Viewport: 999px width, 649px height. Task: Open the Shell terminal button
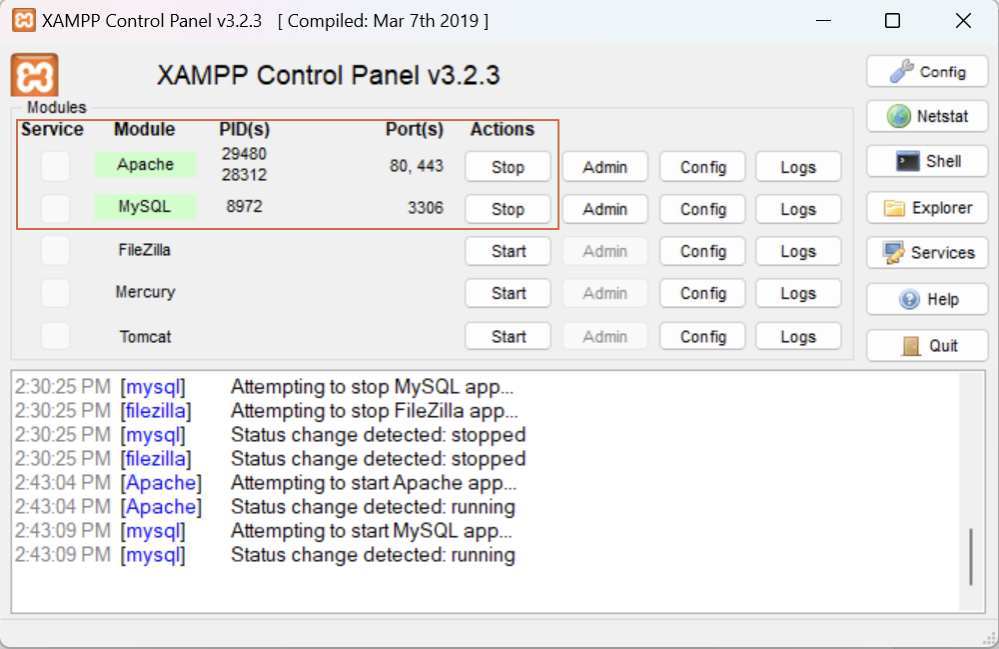point(927,162)
